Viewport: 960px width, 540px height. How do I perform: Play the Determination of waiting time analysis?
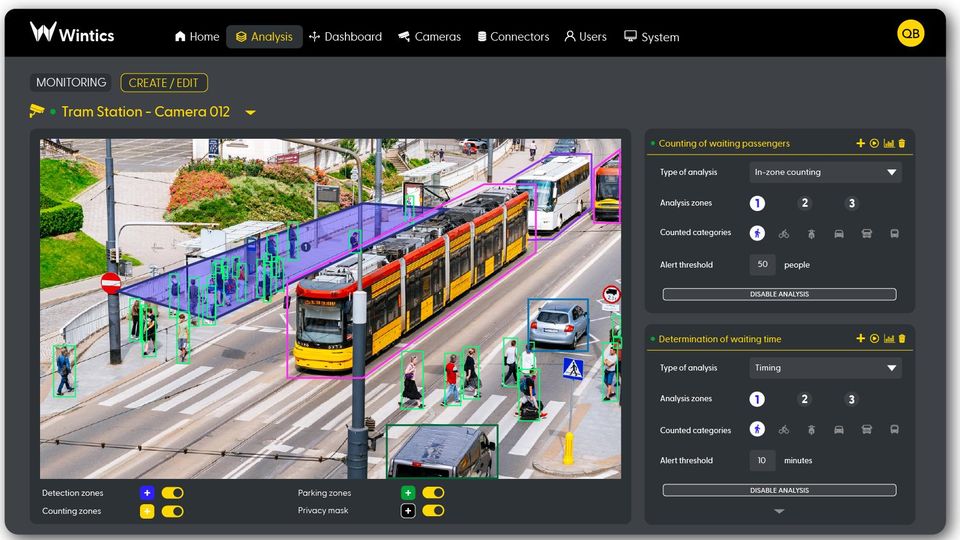[x=874, y=339]
